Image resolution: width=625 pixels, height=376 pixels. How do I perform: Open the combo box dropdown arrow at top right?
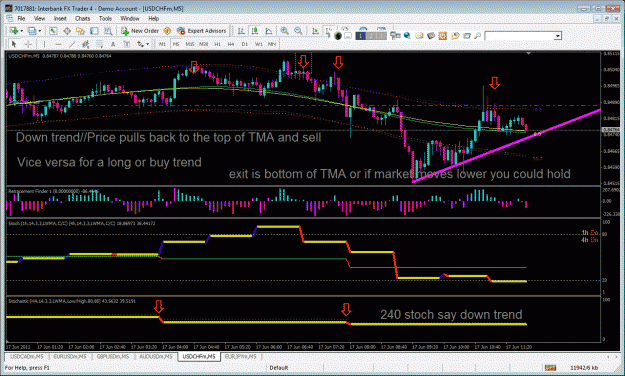point(558,36)
